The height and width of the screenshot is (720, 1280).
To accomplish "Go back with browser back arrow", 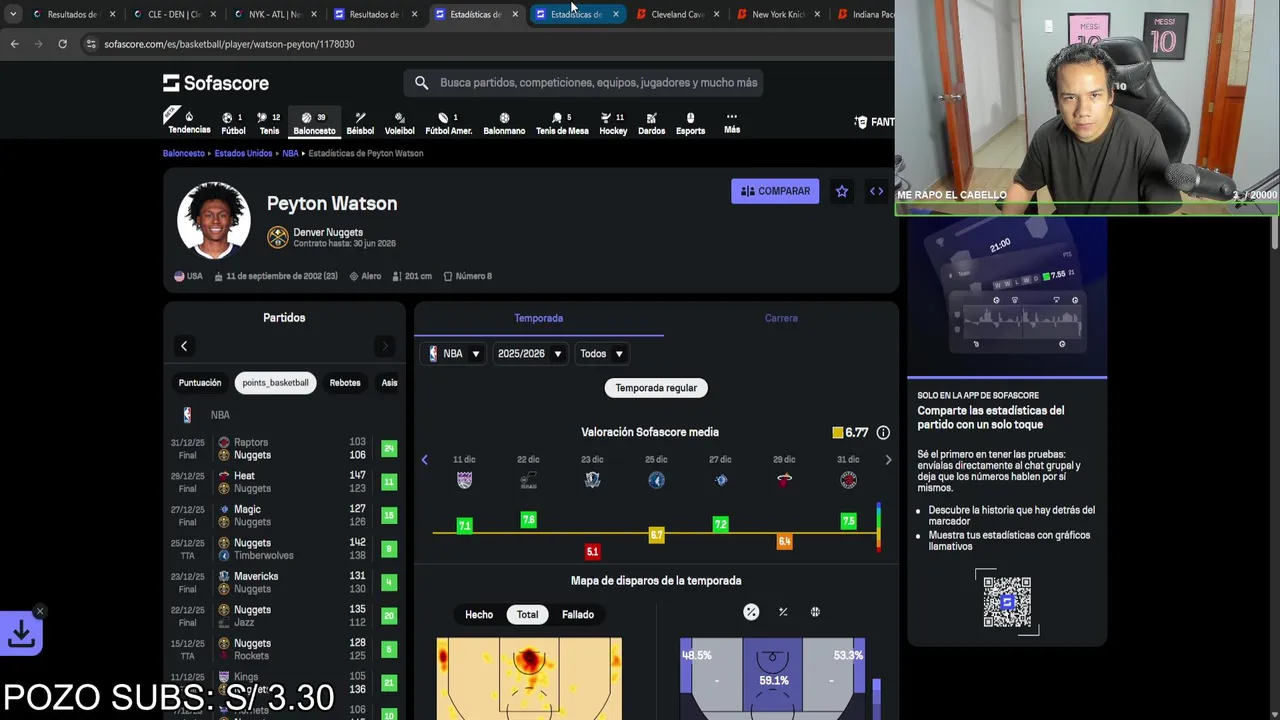I will pos(14,44).
